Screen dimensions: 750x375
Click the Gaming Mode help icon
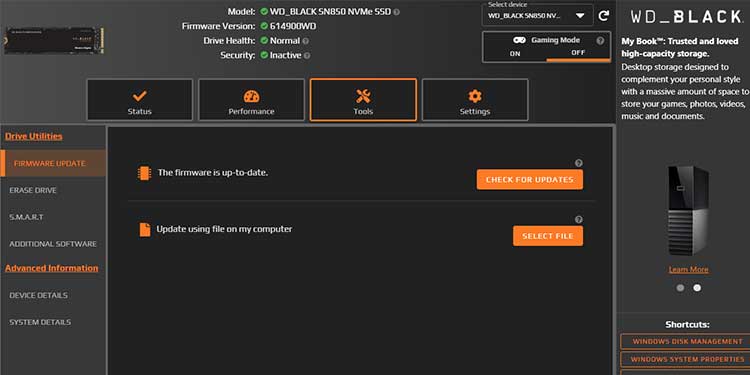pos(600,41)
